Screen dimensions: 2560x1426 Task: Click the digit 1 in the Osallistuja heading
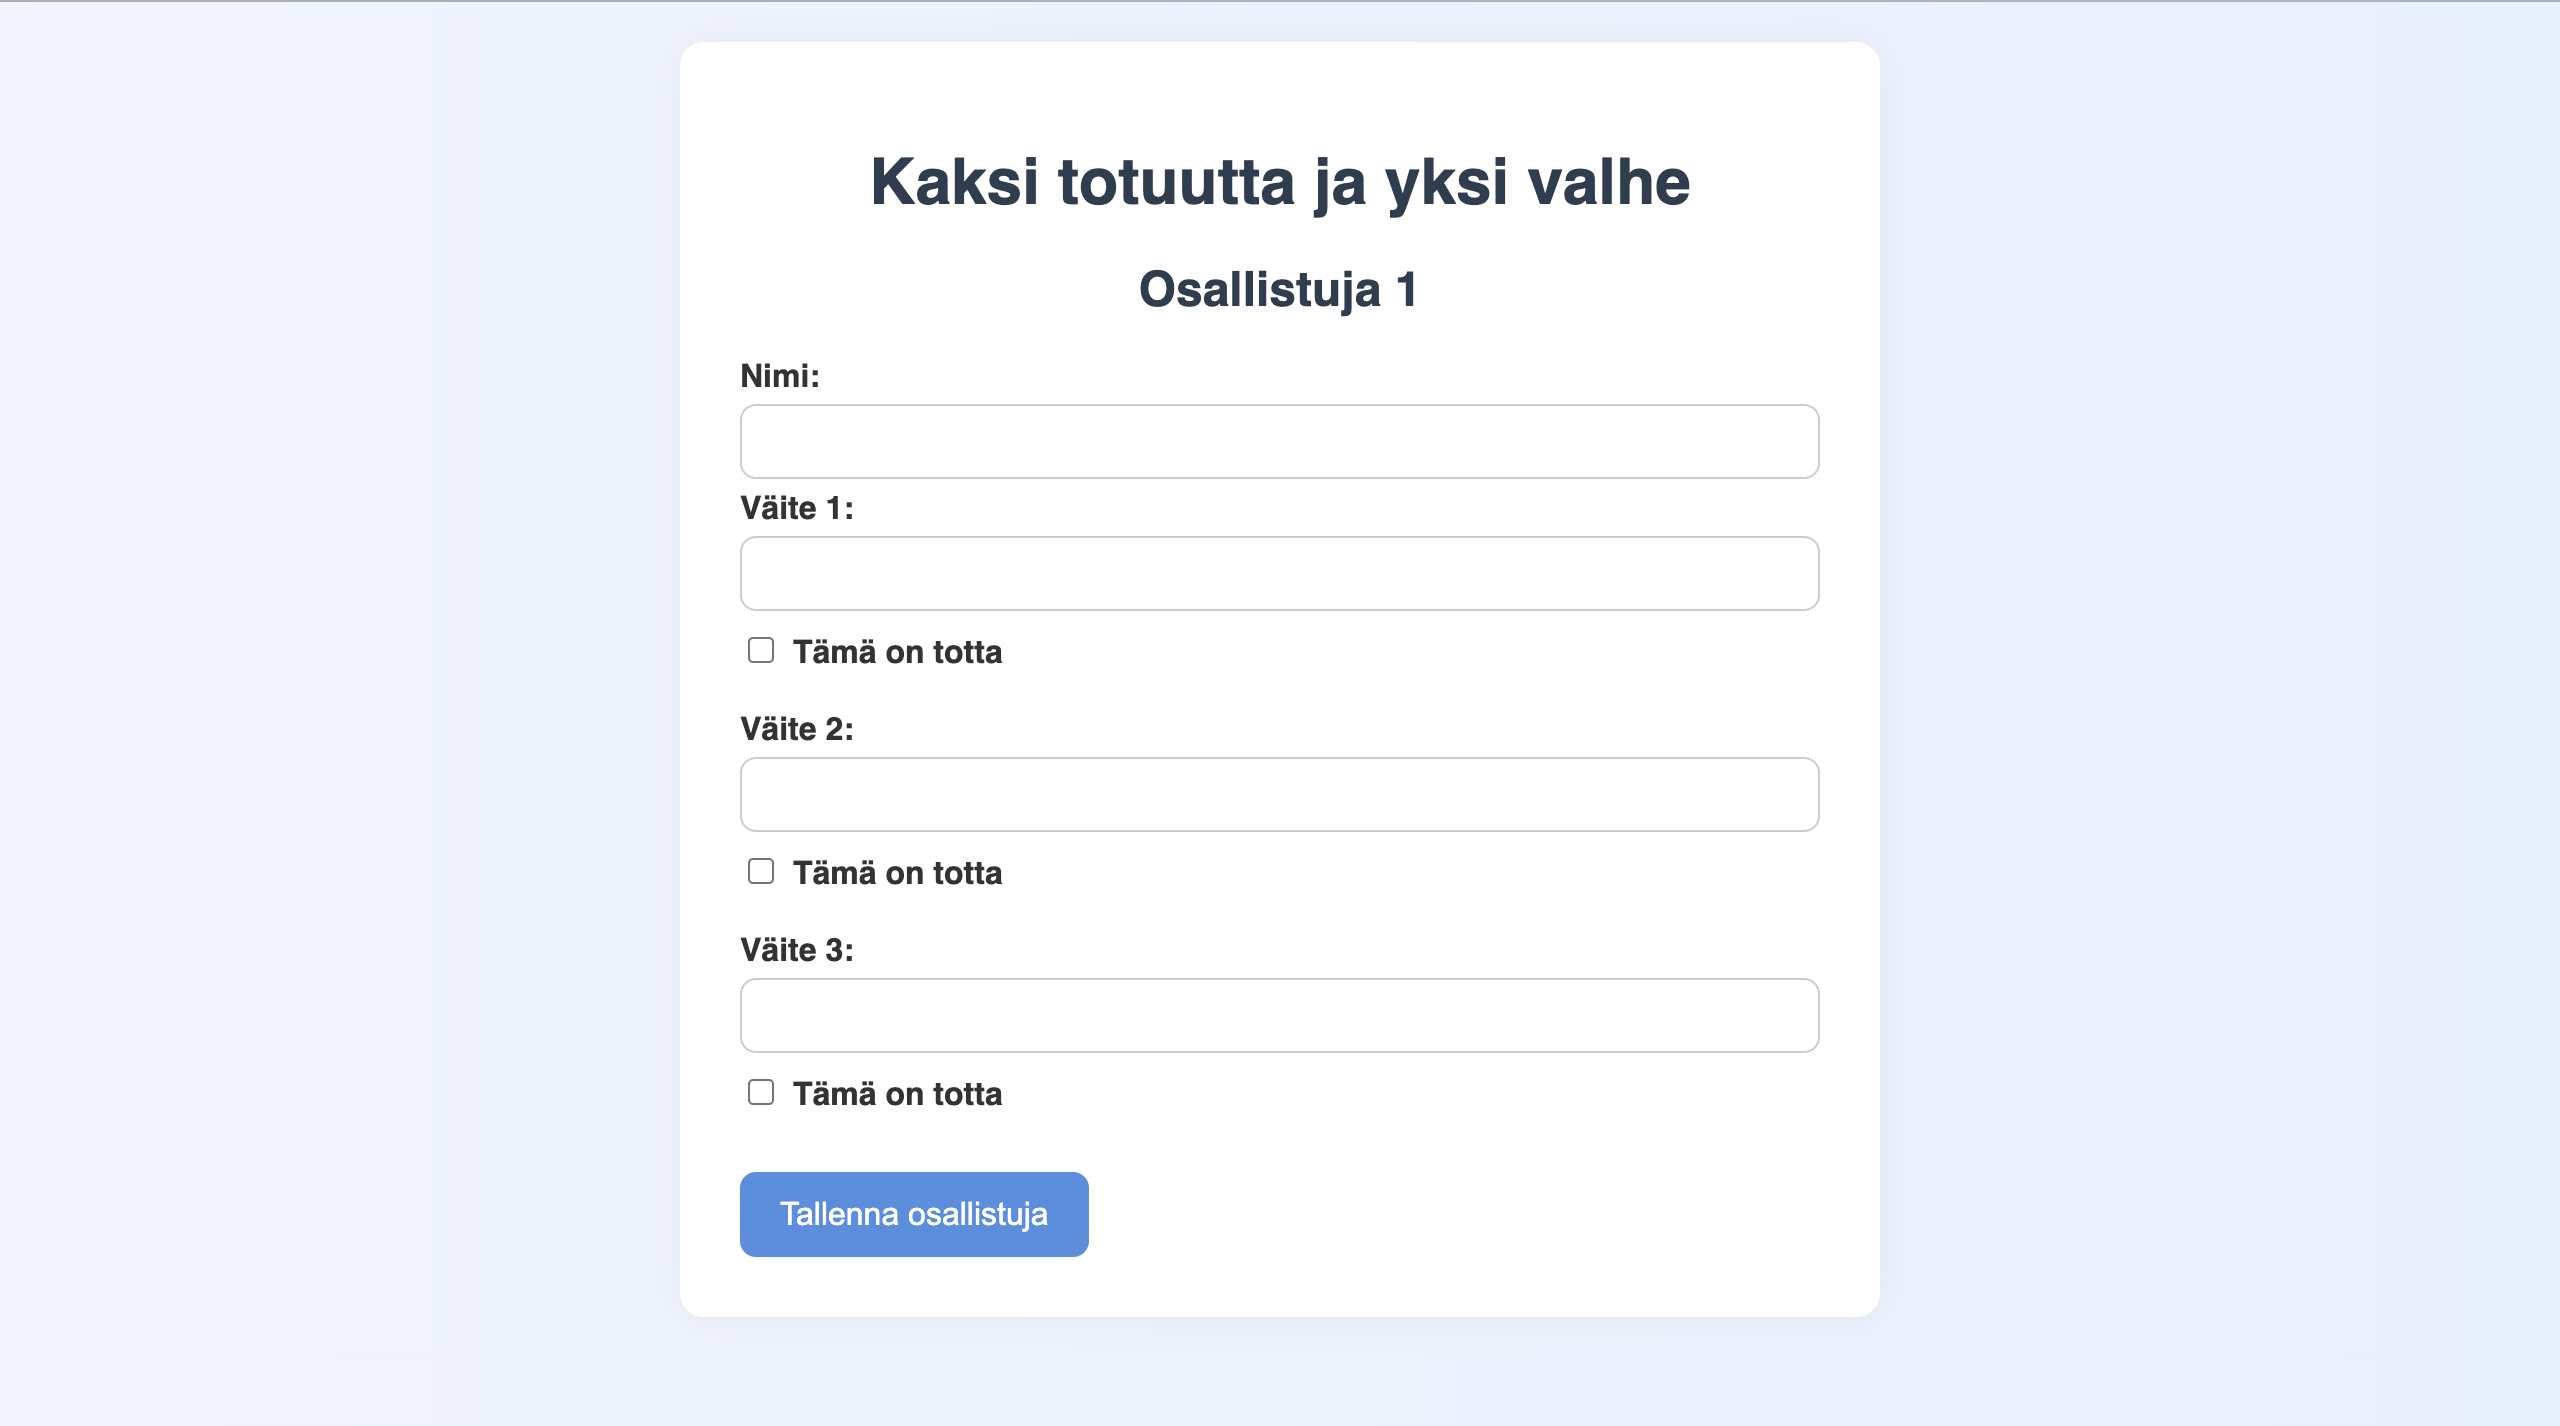[1407, 290]
